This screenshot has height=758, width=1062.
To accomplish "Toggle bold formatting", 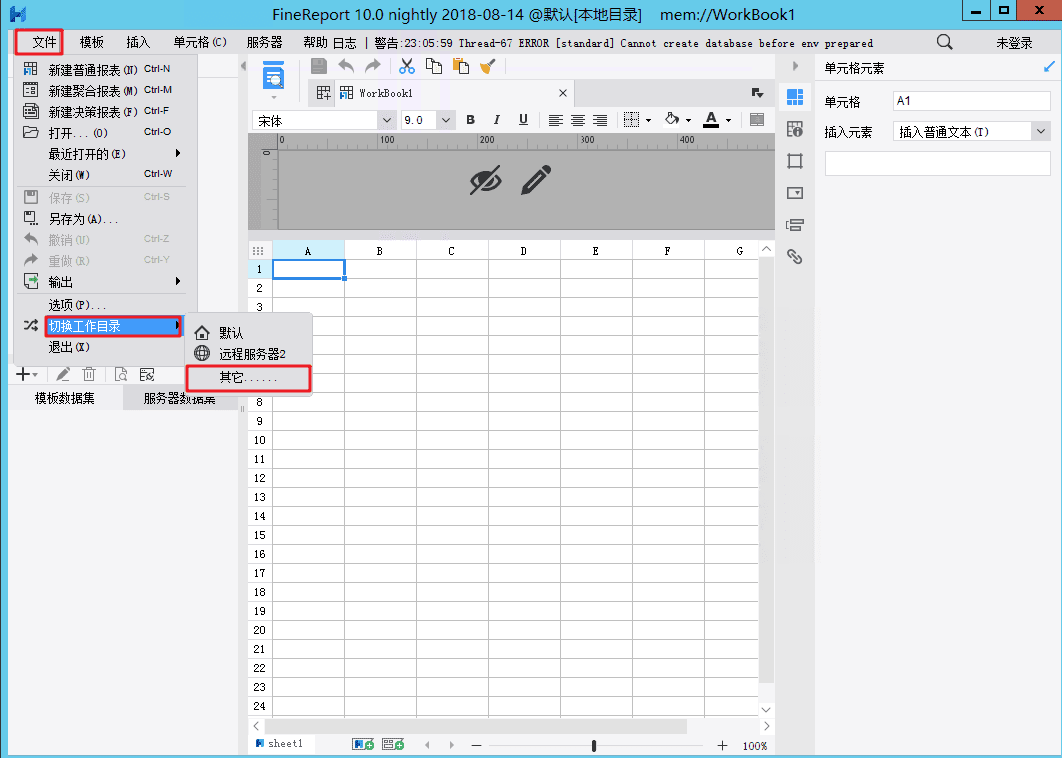I will [470, 120].
